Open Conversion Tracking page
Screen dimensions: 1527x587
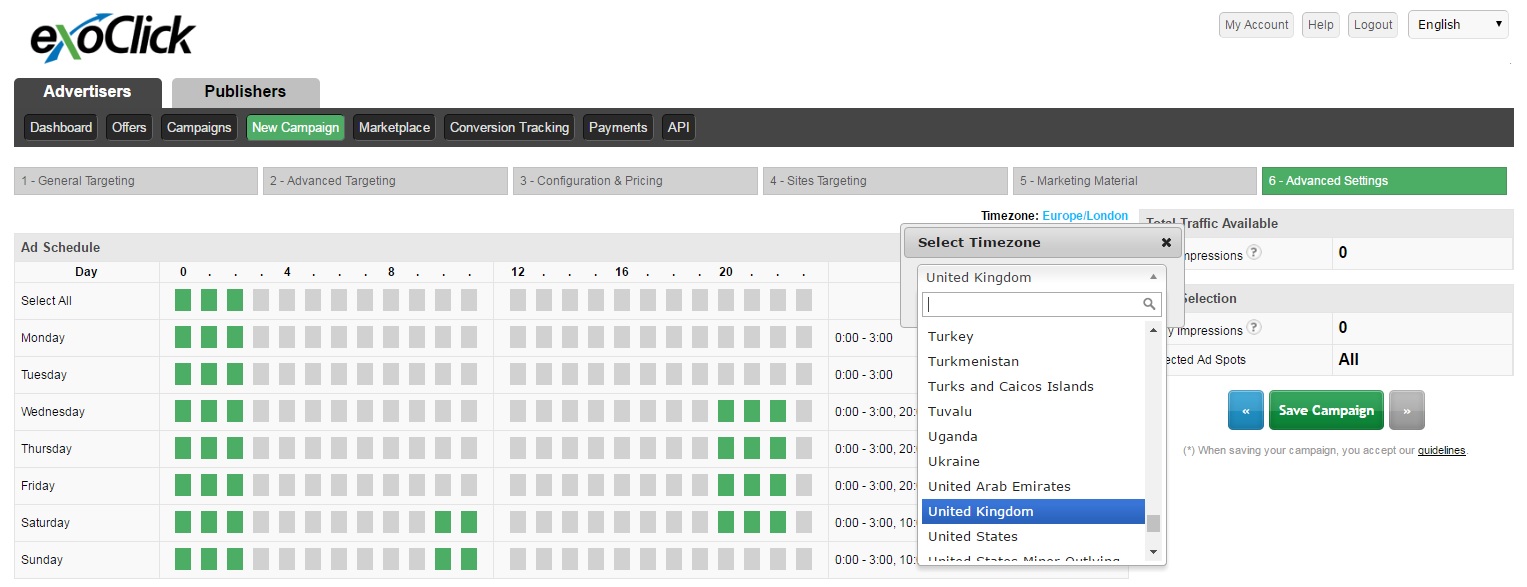pos(509,127)
